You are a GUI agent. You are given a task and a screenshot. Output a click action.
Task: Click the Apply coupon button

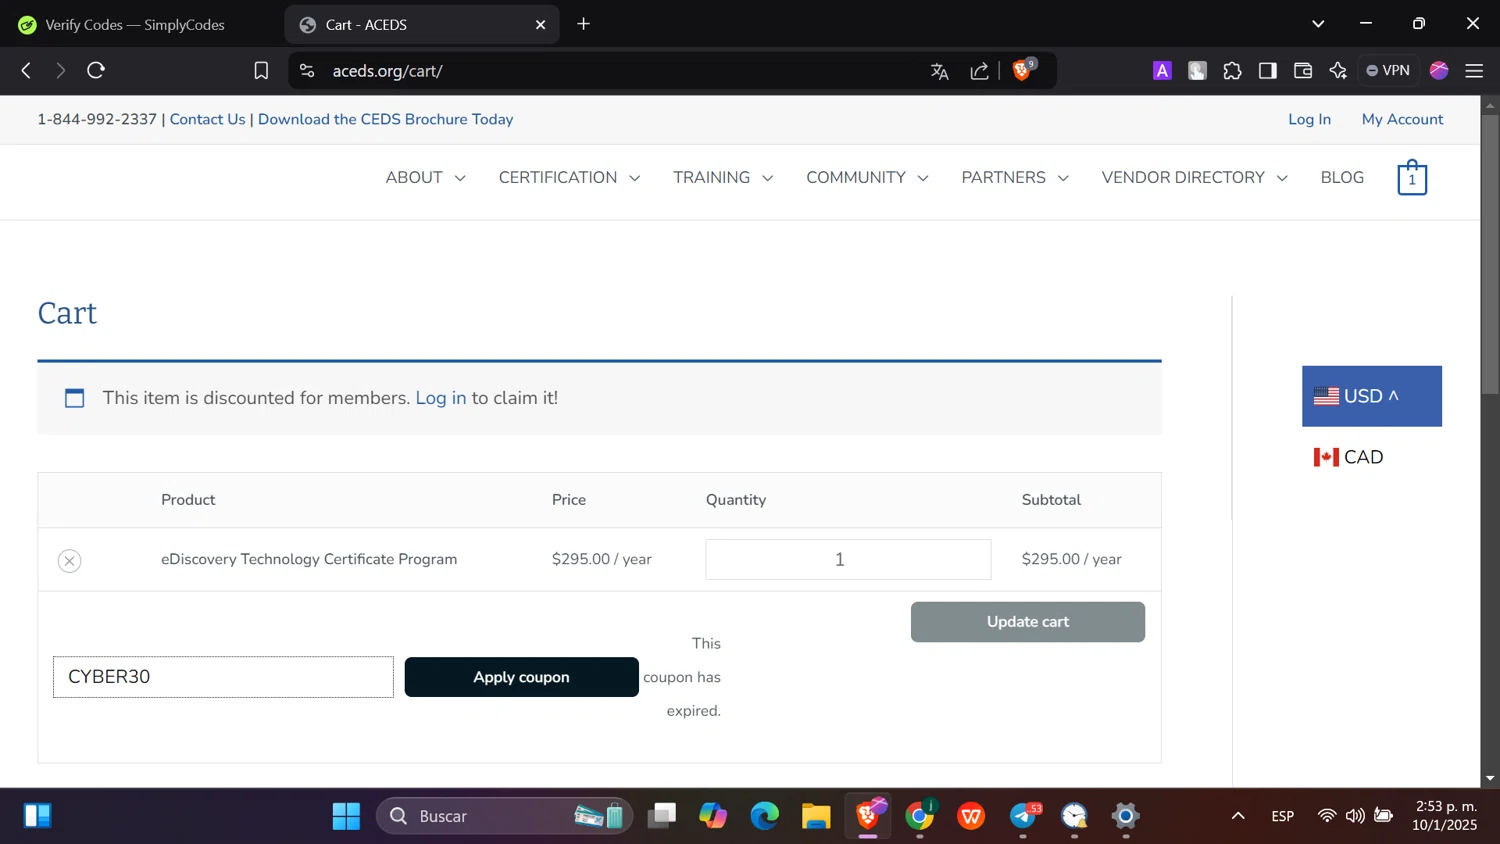521,677
